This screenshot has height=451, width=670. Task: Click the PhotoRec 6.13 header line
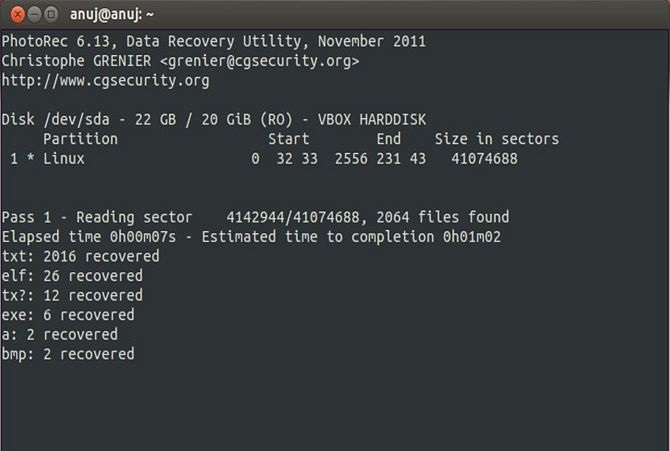click(214, 41)
